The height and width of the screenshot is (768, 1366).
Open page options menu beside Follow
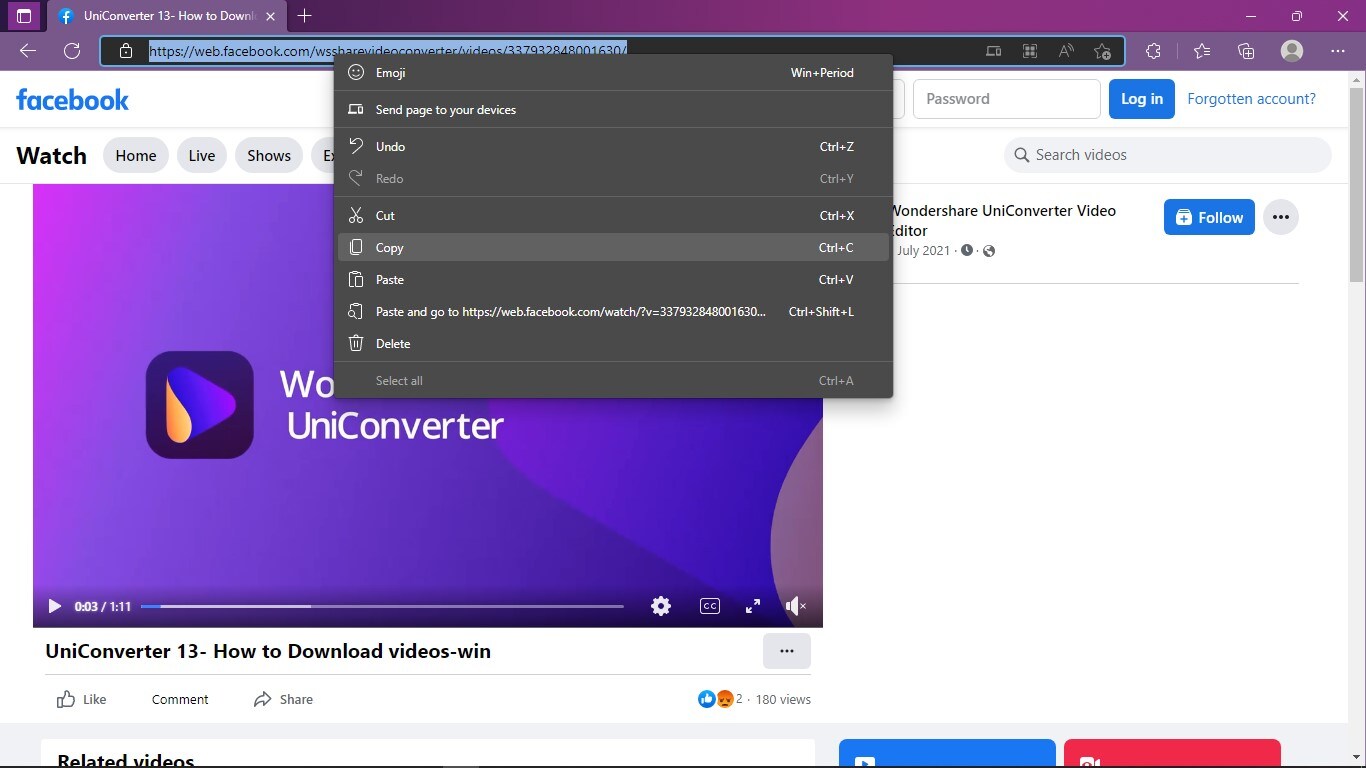click(x=1281, y=217)
